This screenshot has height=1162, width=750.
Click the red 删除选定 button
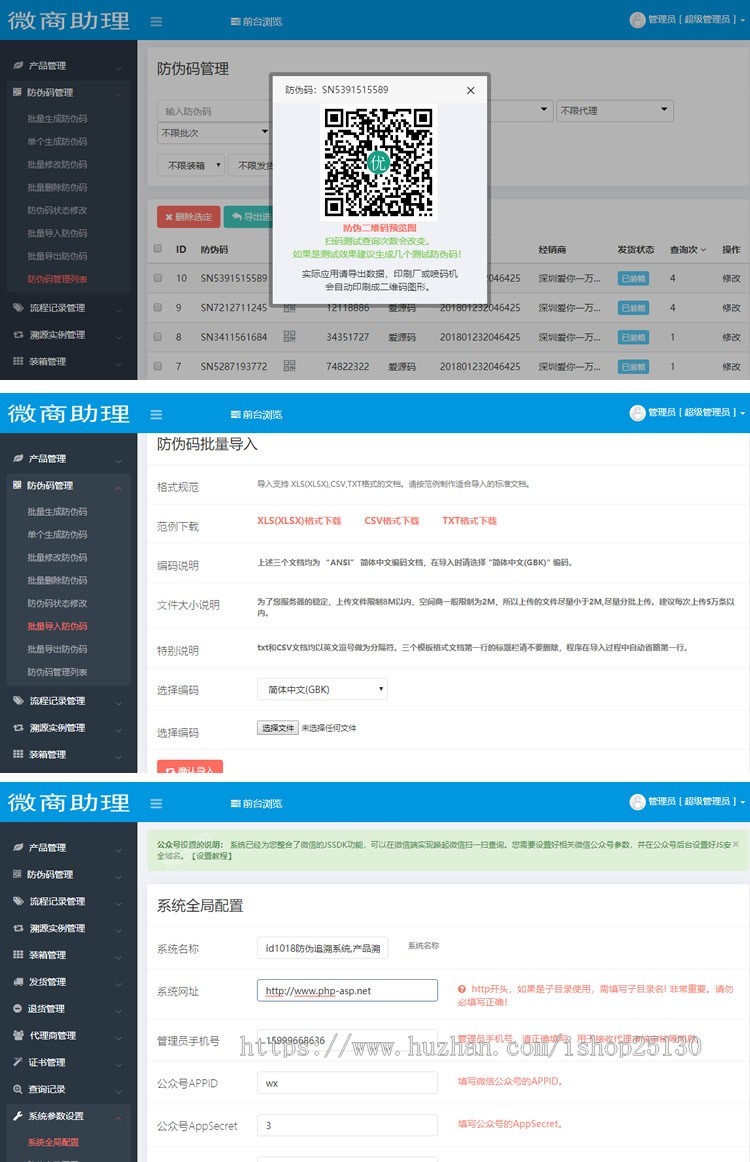(188, 216)
